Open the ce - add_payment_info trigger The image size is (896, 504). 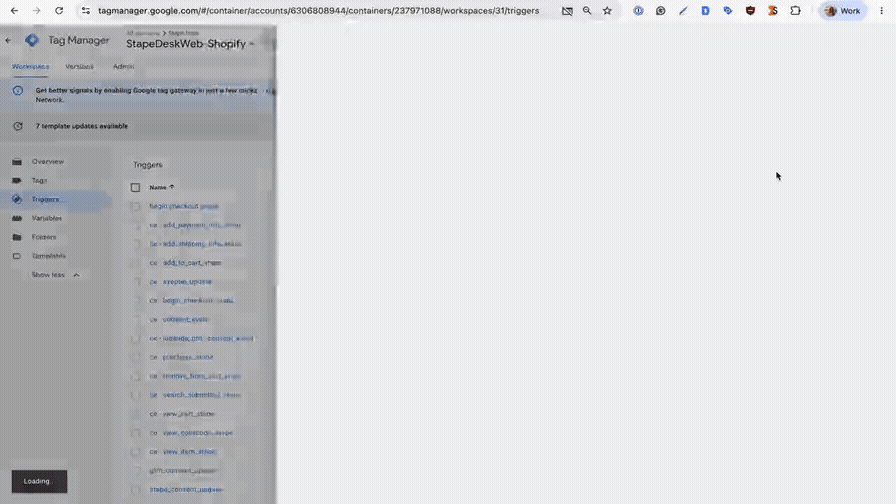(x=195, y=225)
